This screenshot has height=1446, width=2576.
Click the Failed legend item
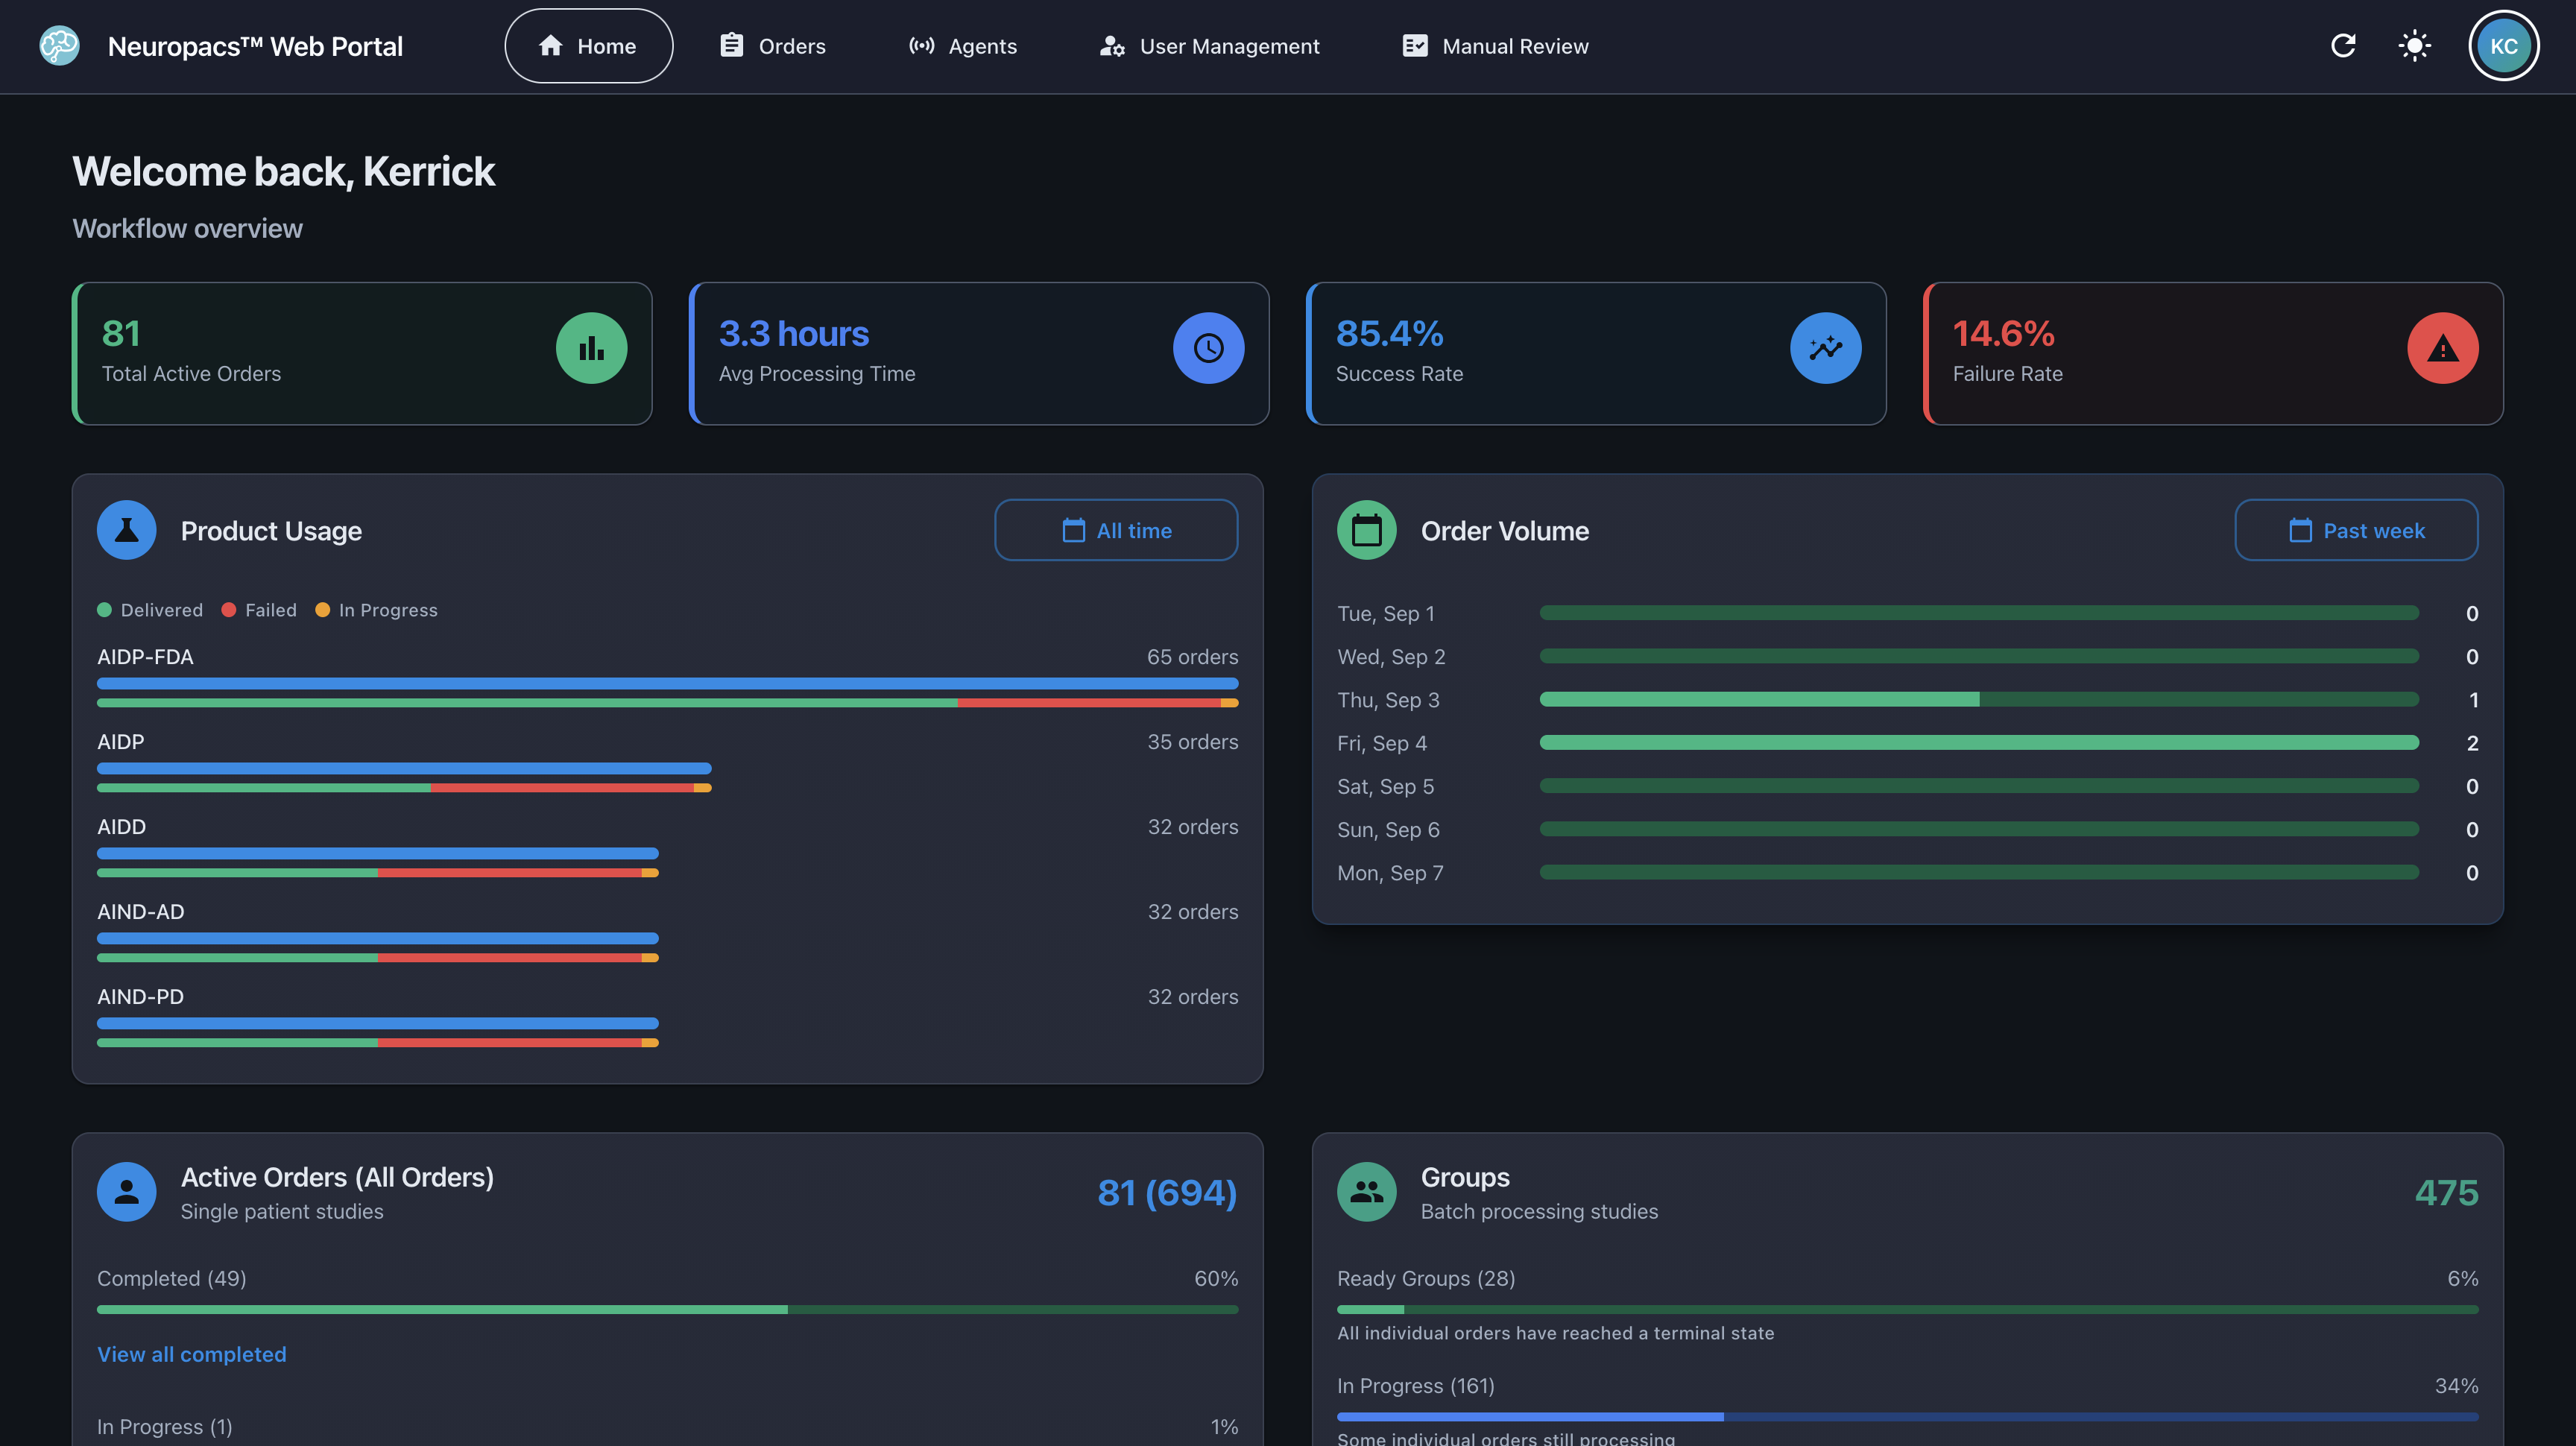click(x=259, y=610)
